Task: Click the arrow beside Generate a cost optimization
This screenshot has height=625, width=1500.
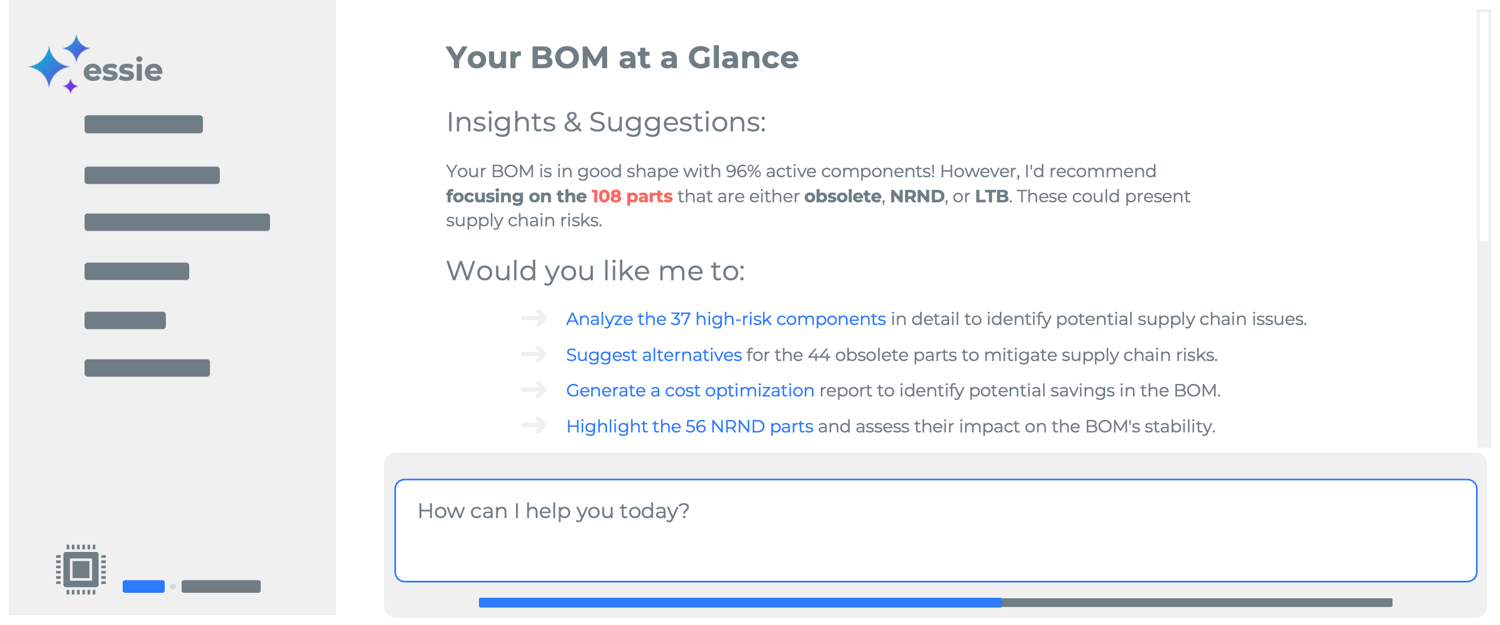Action: (x=534, y=390)
